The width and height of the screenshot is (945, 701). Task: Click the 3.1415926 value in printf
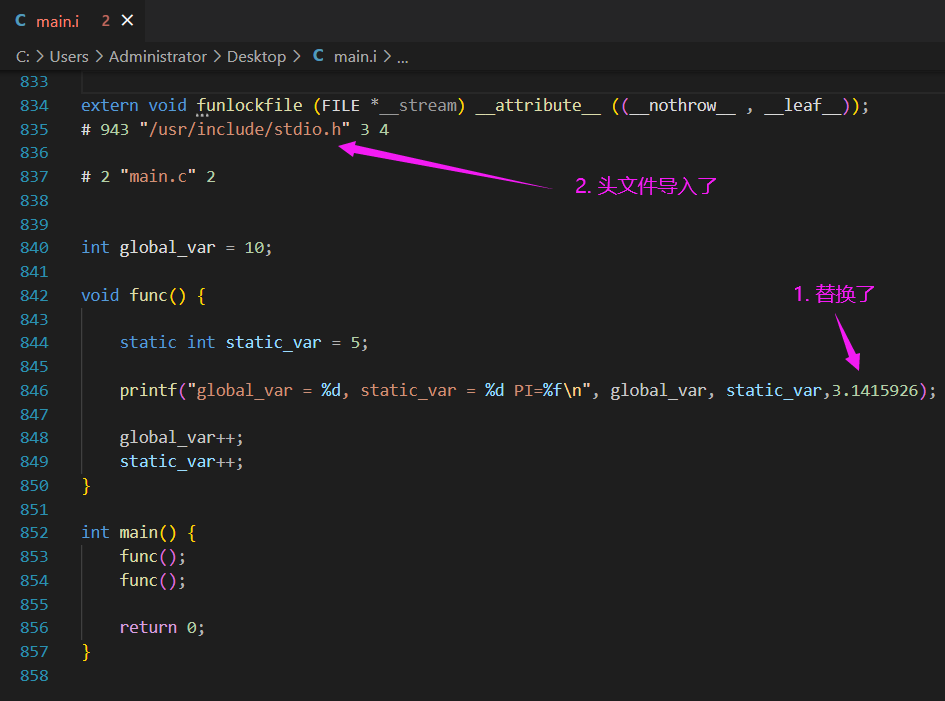coord(874,391)
